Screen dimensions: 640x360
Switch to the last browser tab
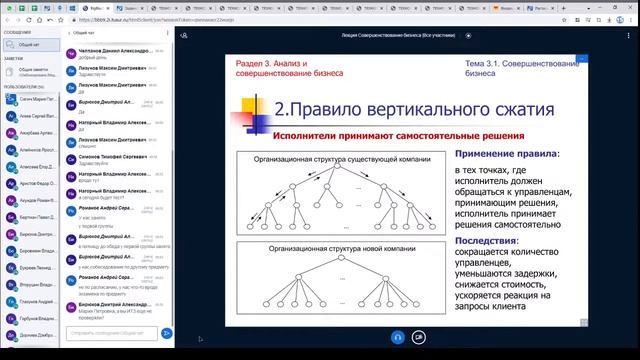click(540, 8)
